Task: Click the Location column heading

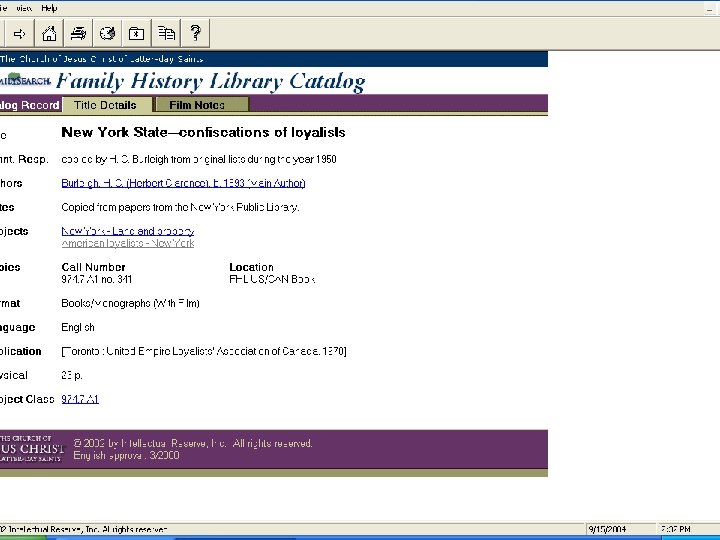Action: (251, 267)
